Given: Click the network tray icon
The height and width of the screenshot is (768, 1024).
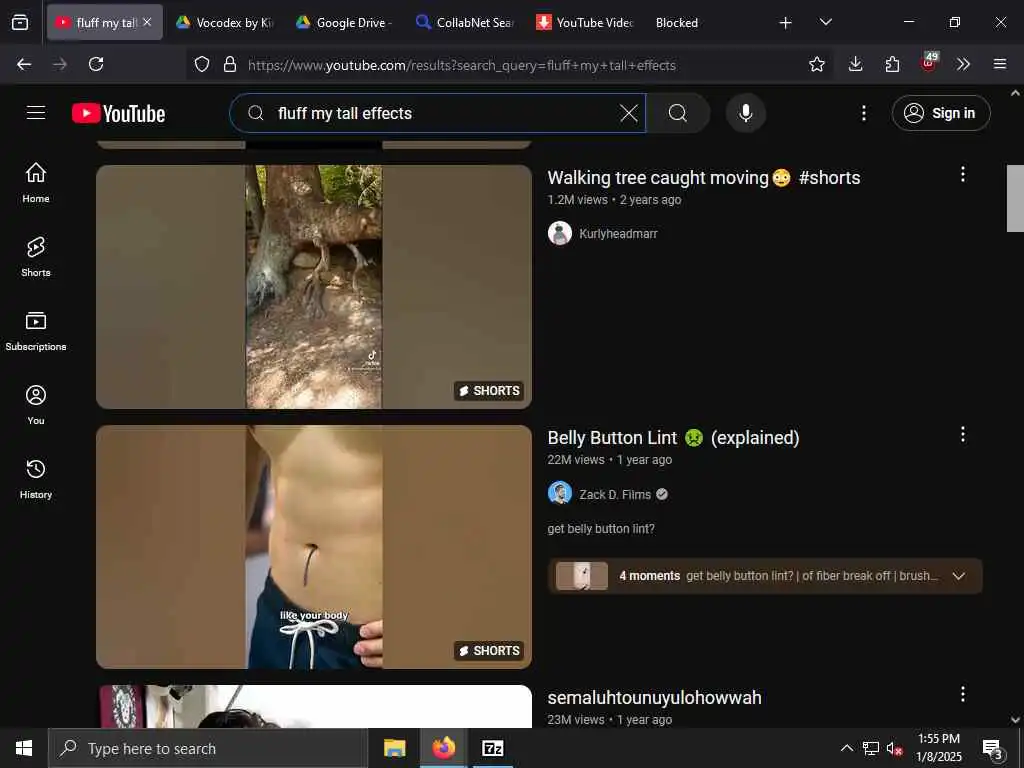Looking at the screenshot, I should [871, 748].
